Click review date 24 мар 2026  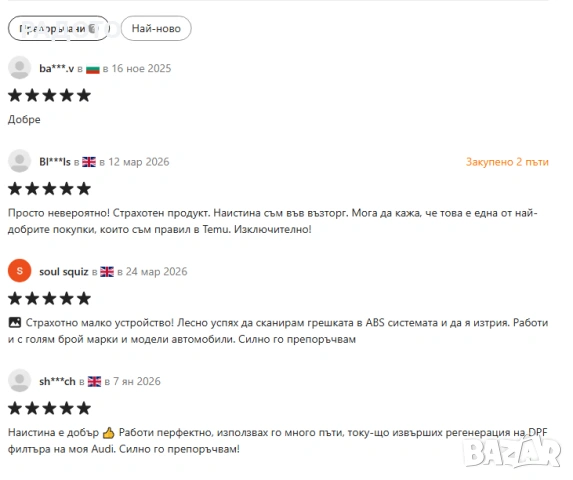[156, 271]
